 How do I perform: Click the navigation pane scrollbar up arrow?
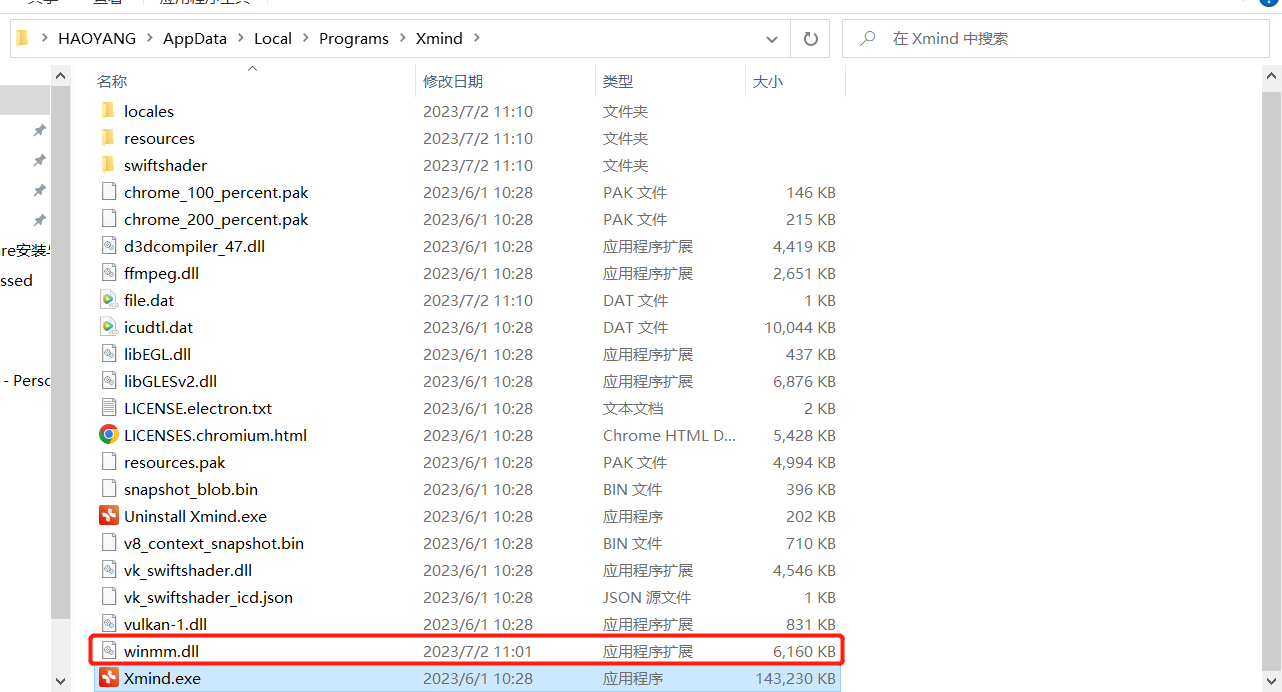(59, 75)
